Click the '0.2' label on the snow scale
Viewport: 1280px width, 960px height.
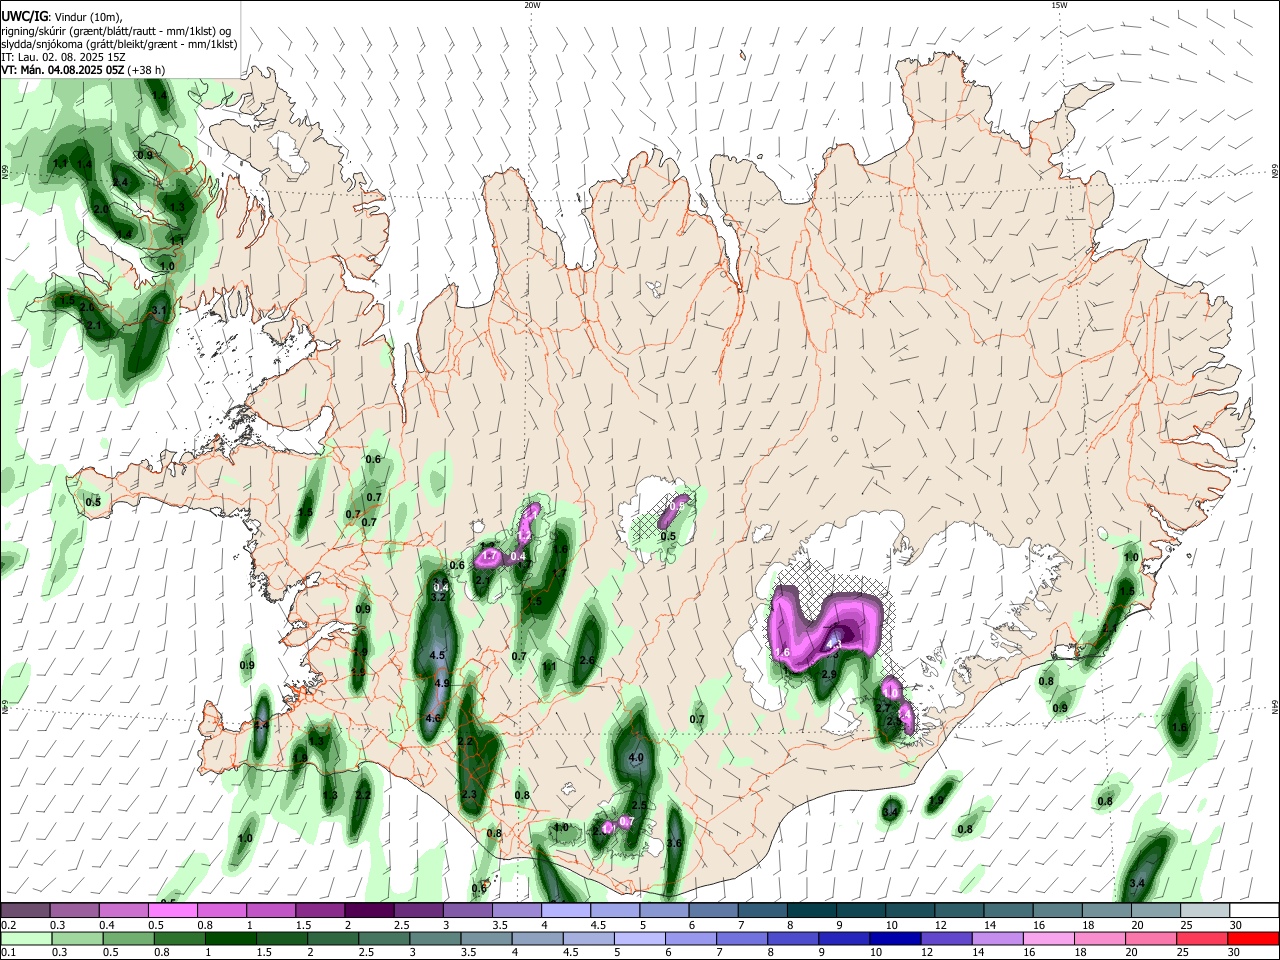click(x=8, y=925)
